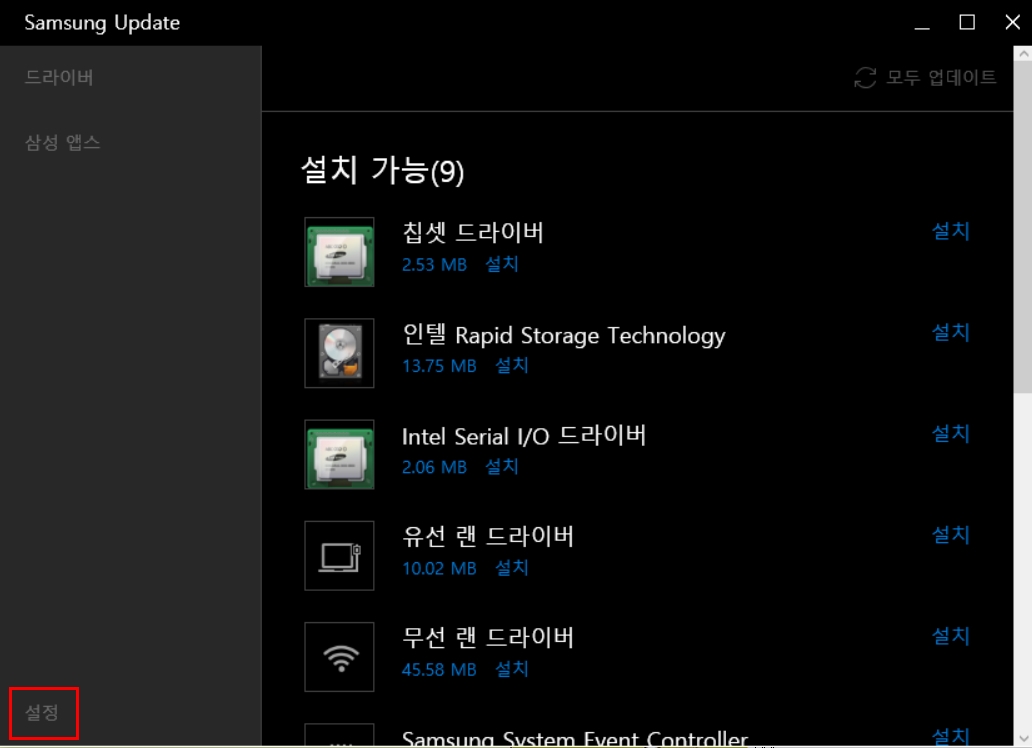1032x748 pixels.
Task: Install Intel Serial I/O via right-side 설치
Action: (951, 433)
